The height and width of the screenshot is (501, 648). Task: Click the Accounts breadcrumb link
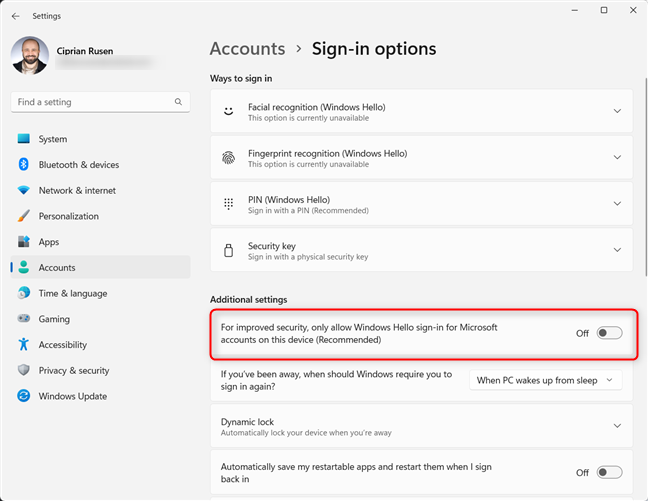tap(247, 48)
